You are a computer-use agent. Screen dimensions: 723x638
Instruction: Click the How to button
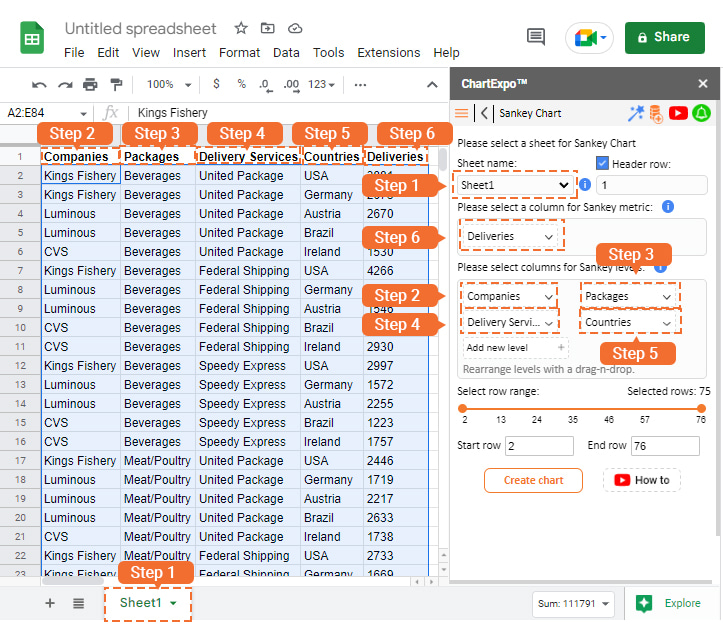coord(642,480)
